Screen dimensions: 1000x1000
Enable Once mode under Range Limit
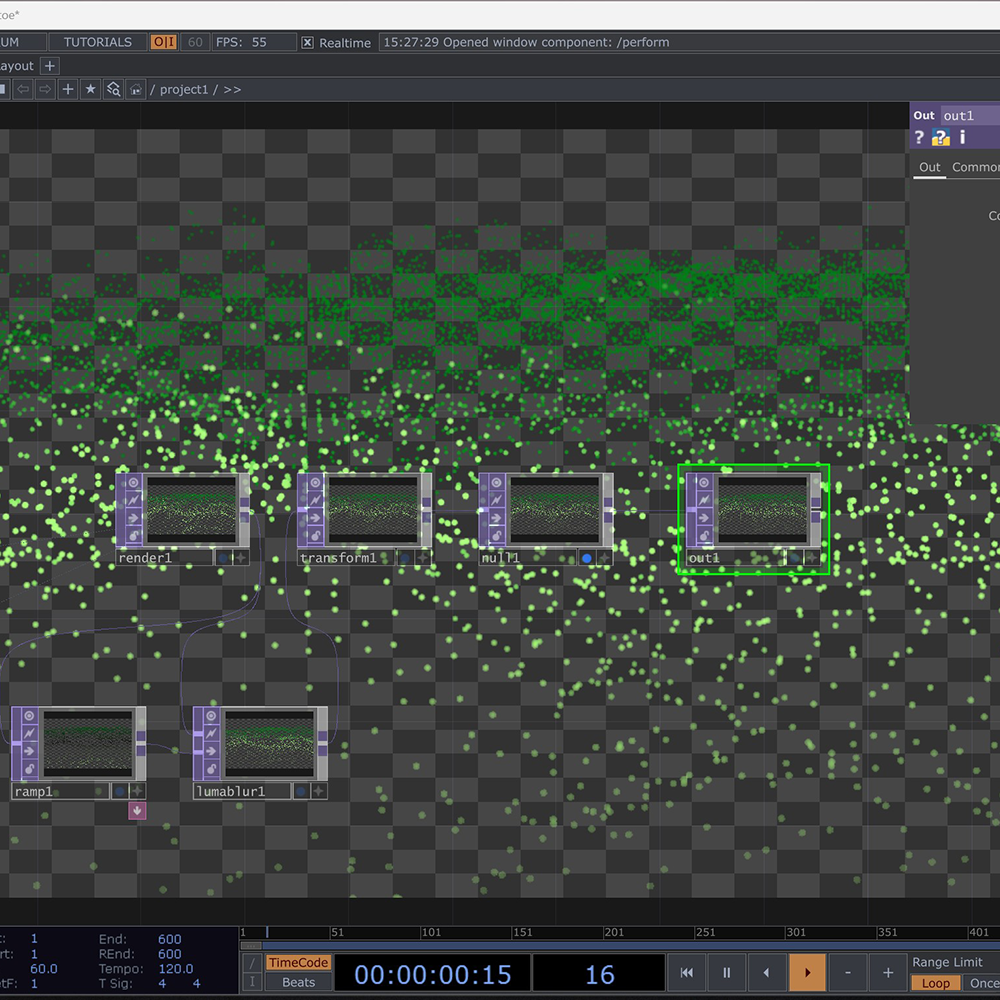983,983
